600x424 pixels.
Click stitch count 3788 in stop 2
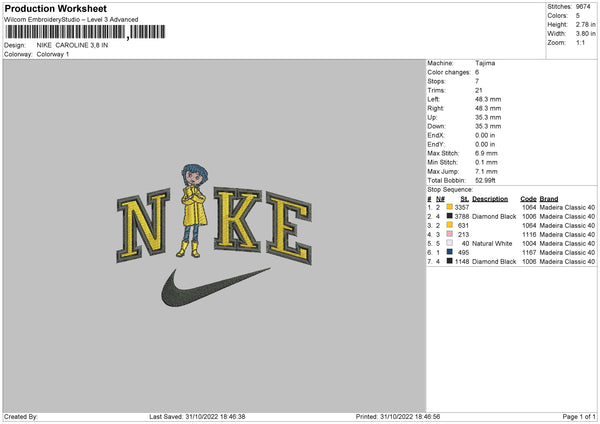point(462,217)
